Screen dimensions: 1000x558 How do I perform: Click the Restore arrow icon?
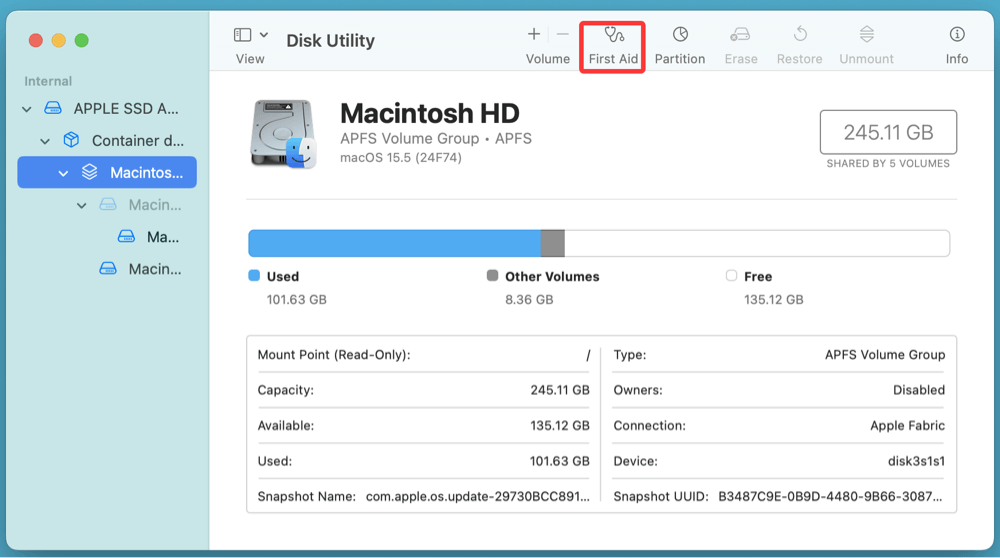(x=800, y=33)
